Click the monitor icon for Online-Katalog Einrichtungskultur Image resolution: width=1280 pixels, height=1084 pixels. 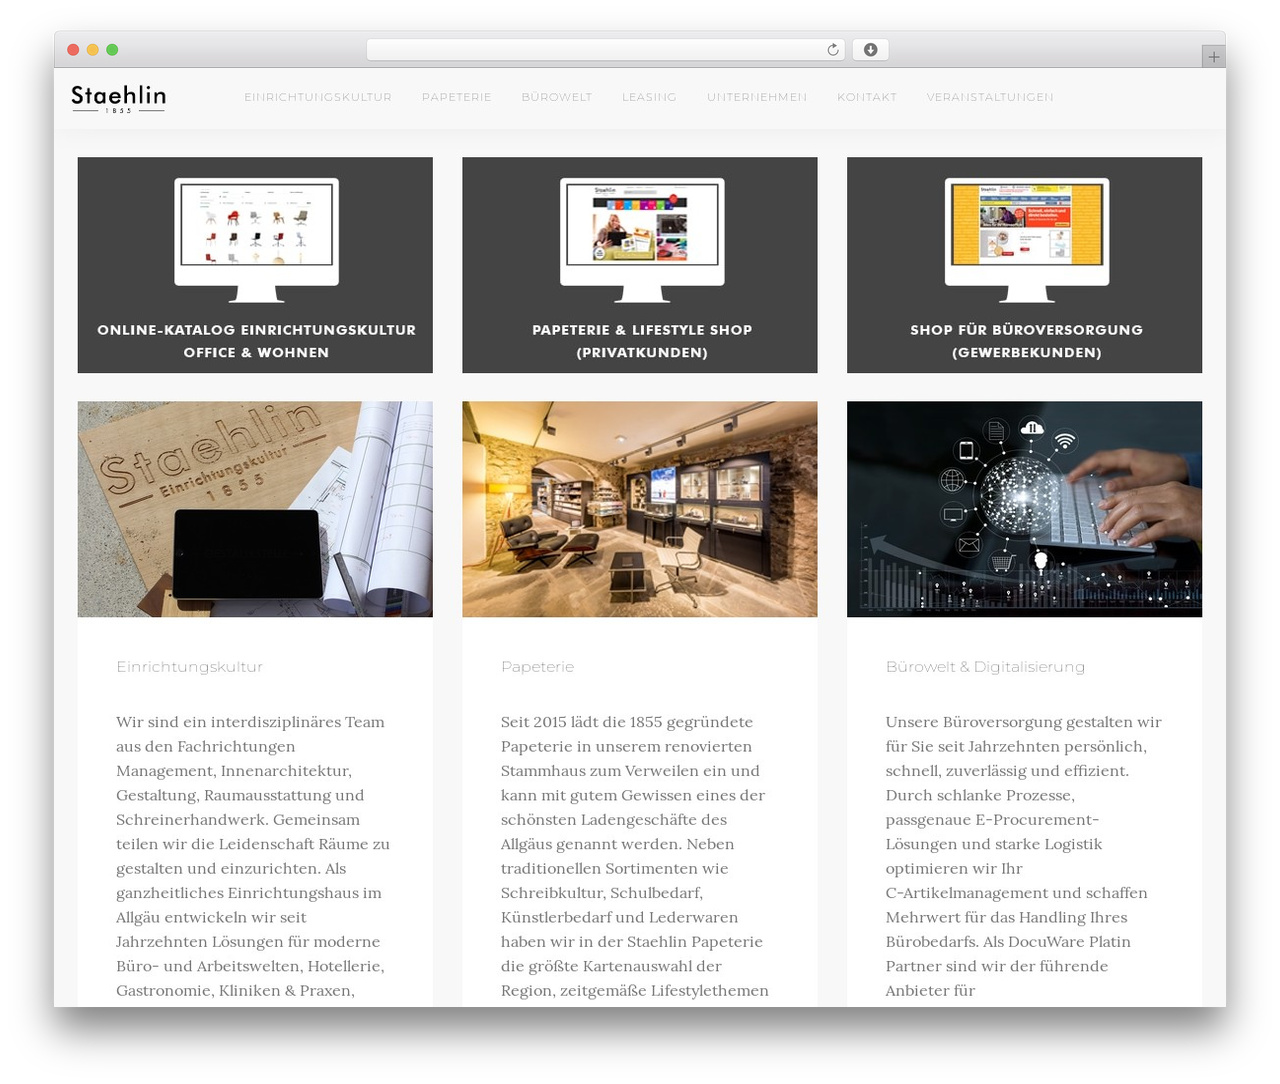(256, 240)
